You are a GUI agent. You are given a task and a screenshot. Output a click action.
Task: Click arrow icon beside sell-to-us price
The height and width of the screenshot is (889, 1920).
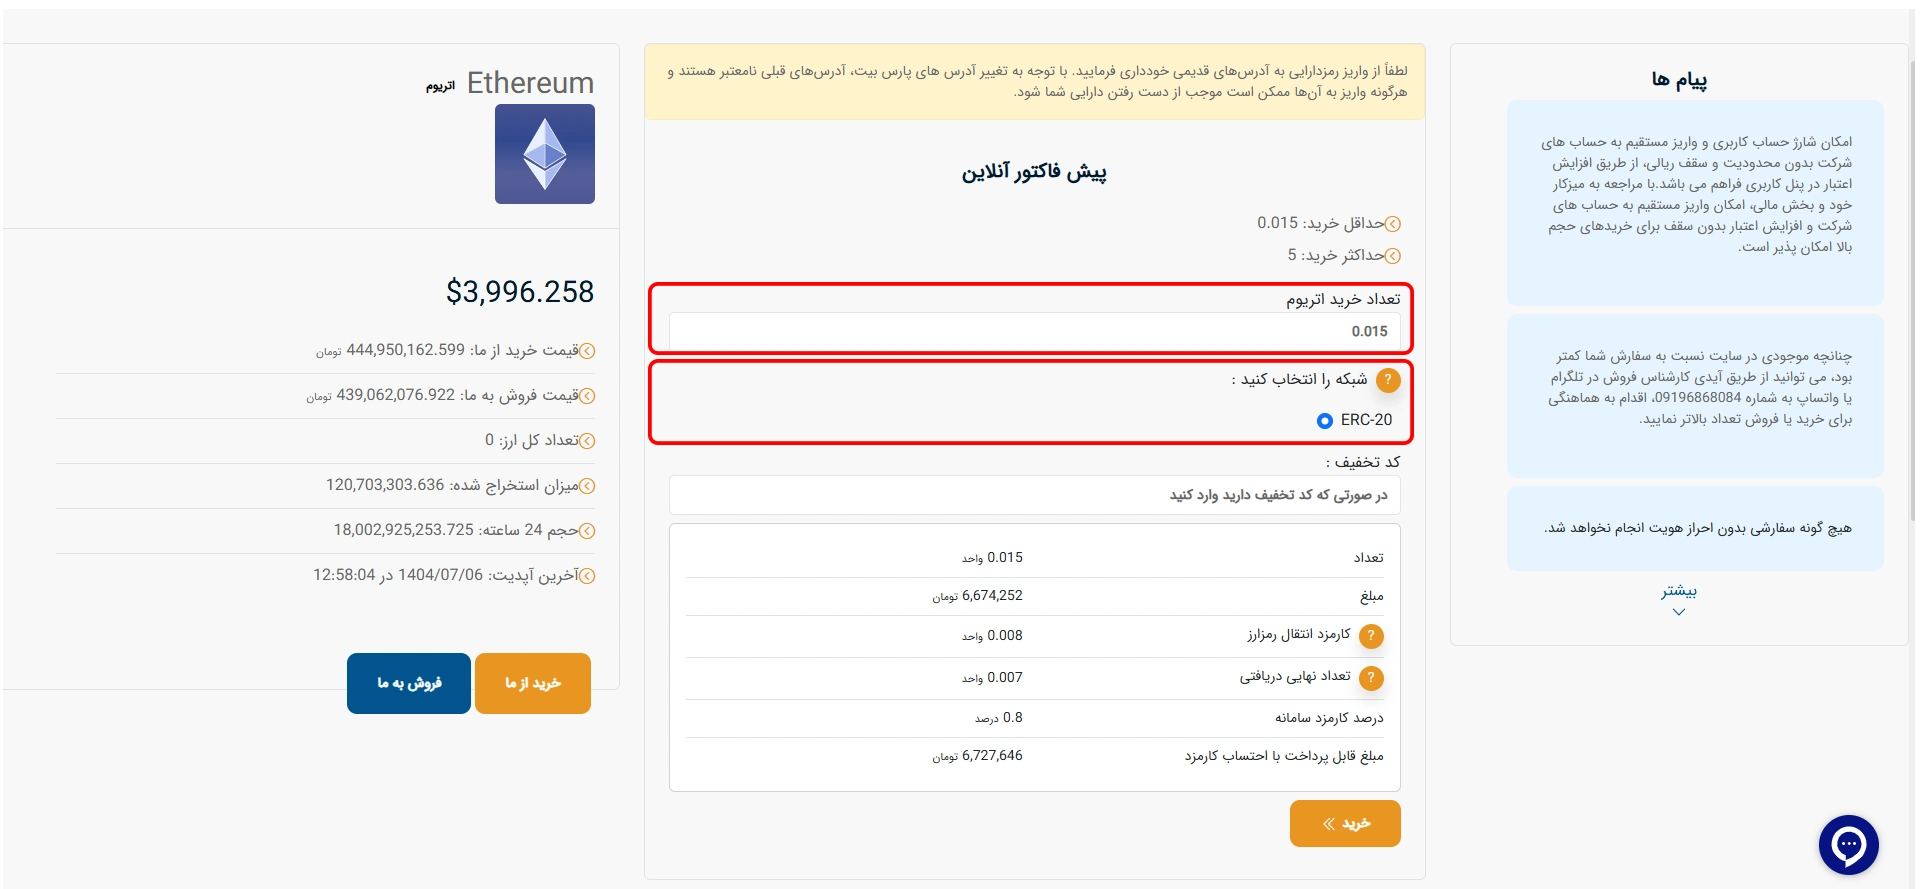(588, 396)
